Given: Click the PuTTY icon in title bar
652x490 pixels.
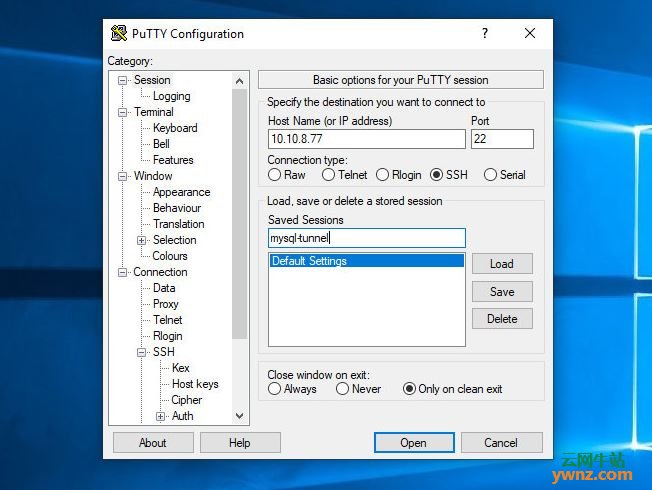Looking at the screenshot, I should [119, 33].
